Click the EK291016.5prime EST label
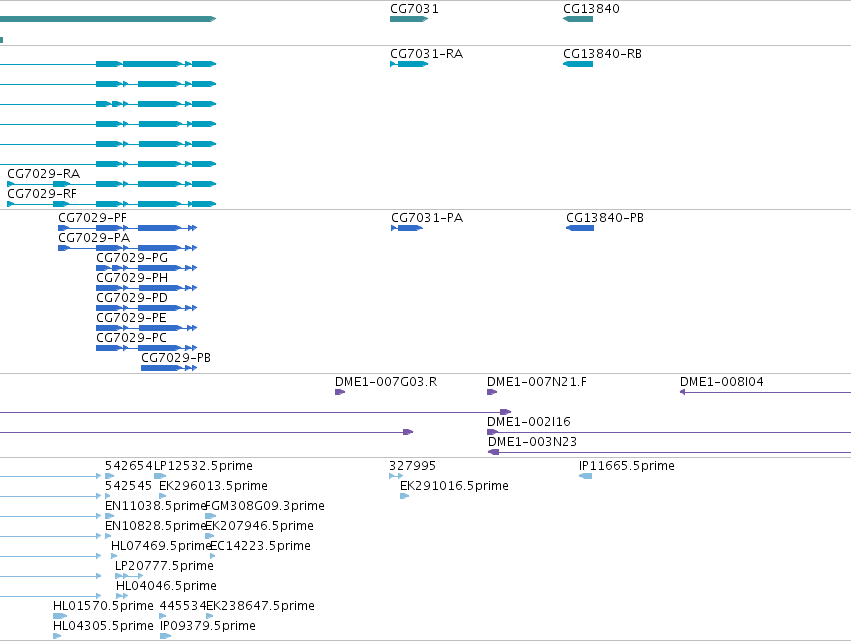 coord(454,486)
